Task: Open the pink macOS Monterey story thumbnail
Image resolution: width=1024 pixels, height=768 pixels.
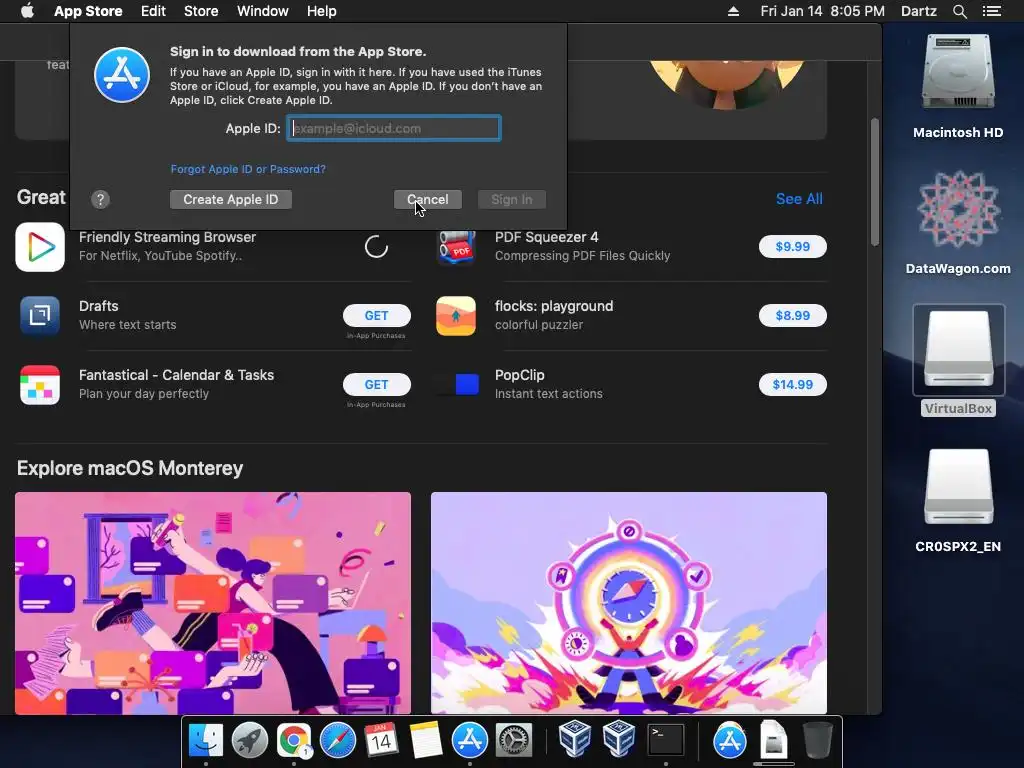Action: click(213, 603)
